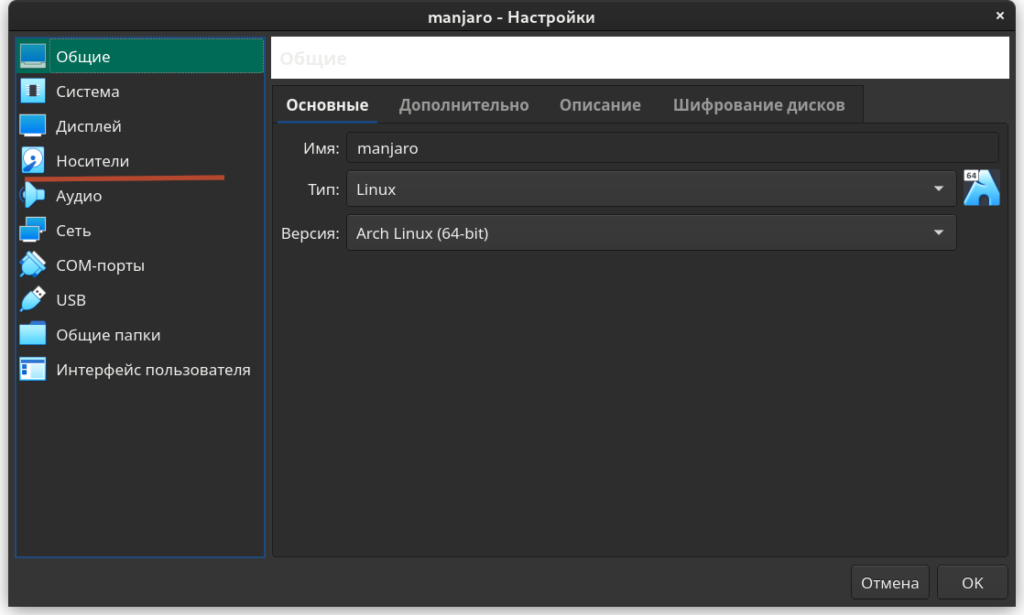This screenshot has height=615, width=1024.
Task: Click the System (Система) chip icon
Action: pyautogui.click(x=33, y=91)
